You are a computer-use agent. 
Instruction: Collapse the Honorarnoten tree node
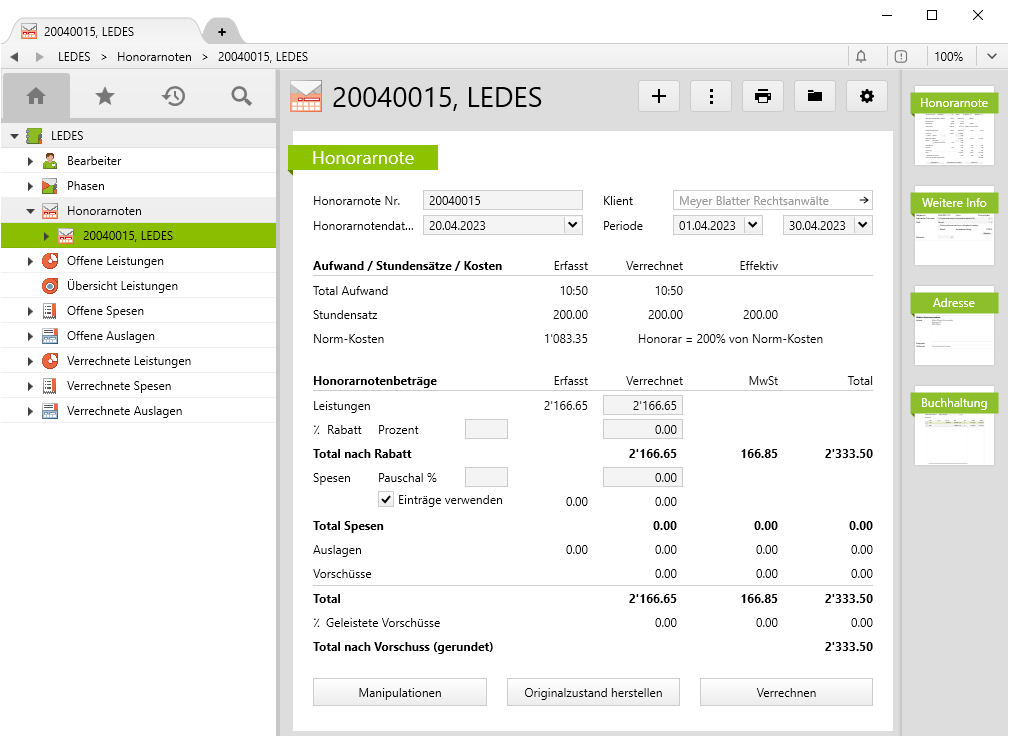click(x=31, y=211)
